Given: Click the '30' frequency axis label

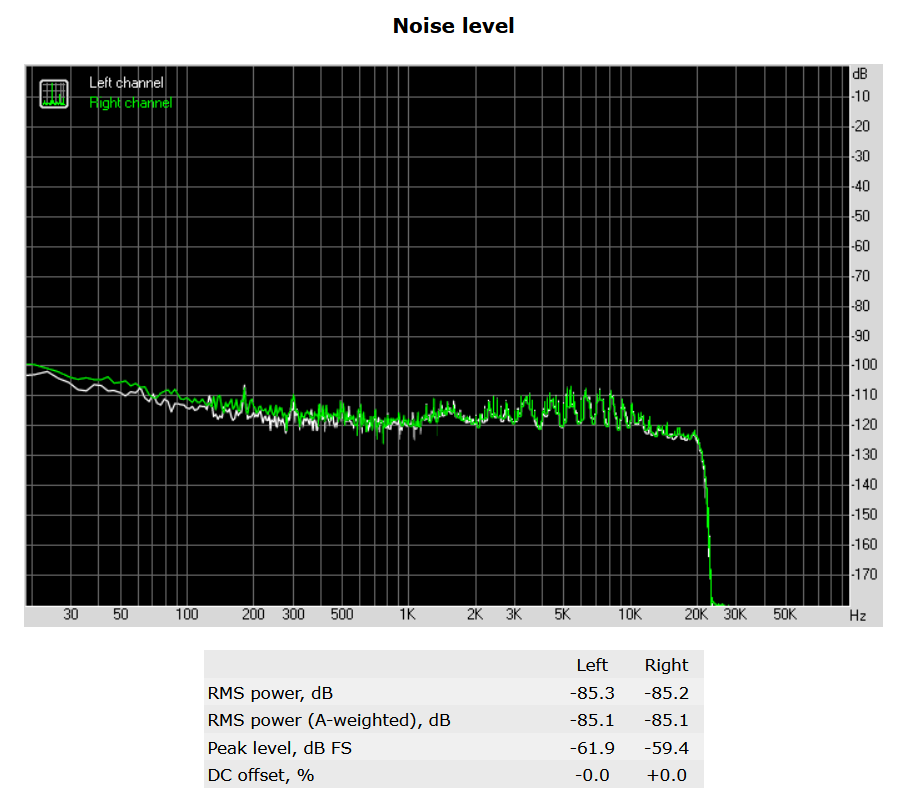Looking at the screenshot, I should 70,615.
